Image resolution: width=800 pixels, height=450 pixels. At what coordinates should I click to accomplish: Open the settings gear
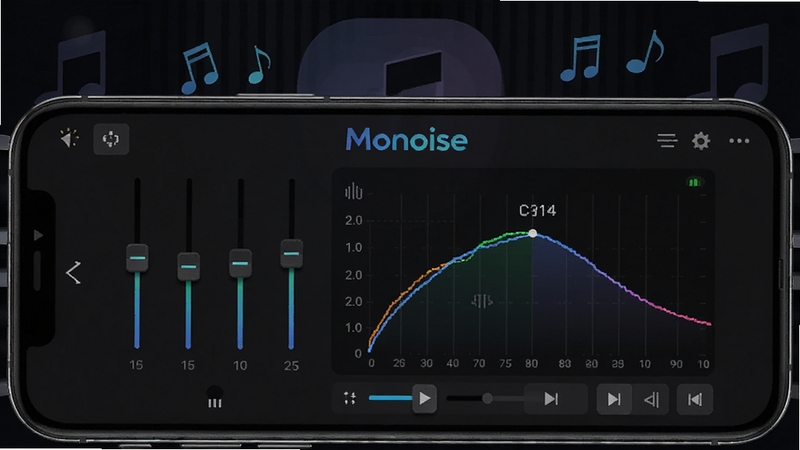[701, 141]
